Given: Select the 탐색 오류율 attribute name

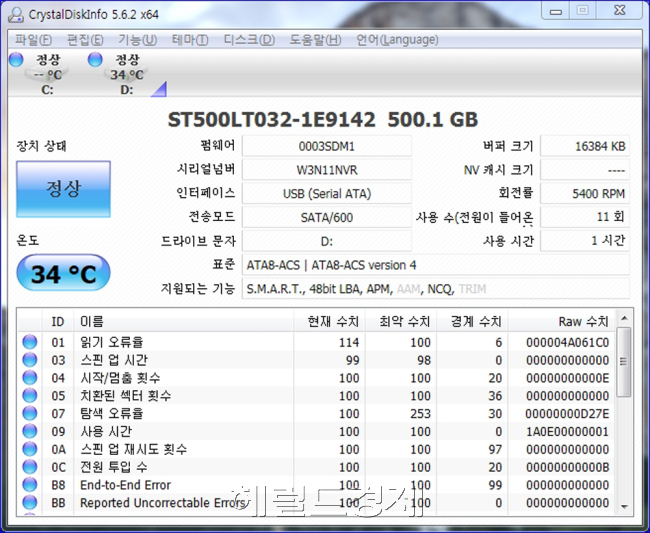Looking at the screenshot, I should tap(112, 413).
